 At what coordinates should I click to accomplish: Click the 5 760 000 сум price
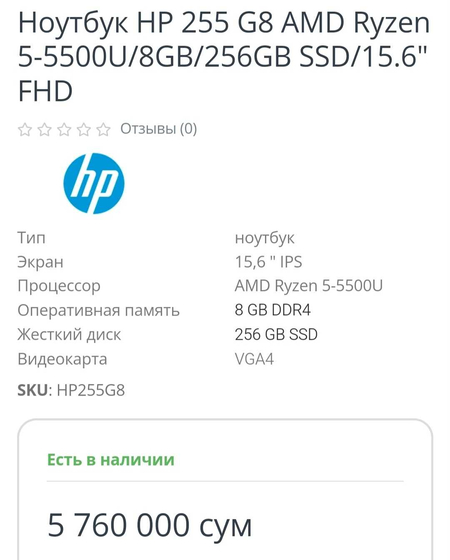[150, 525]
